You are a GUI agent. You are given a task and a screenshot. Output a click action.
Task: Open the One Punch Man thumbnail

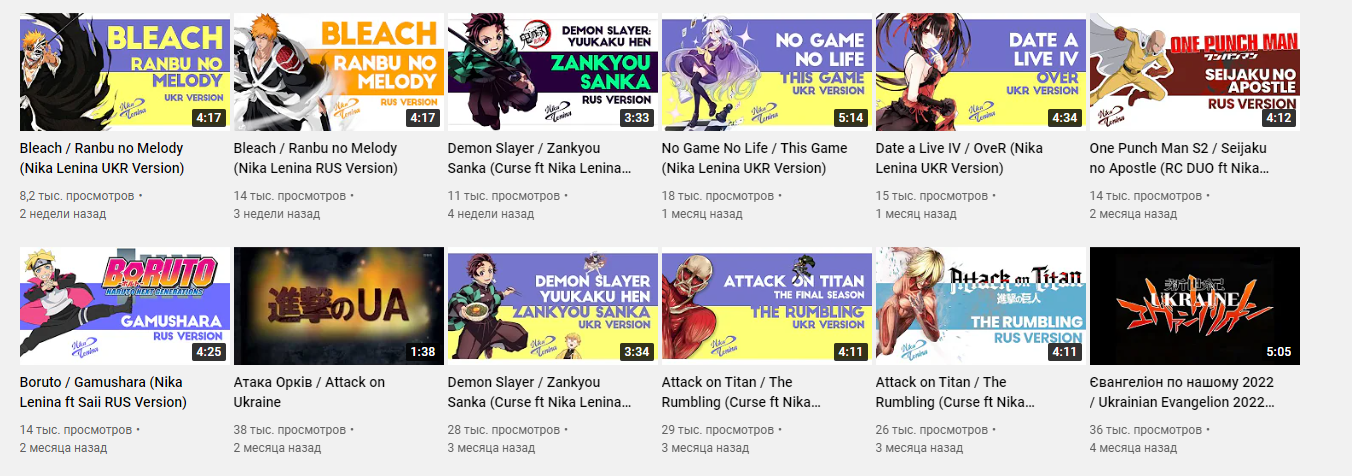coord(1195,72)
